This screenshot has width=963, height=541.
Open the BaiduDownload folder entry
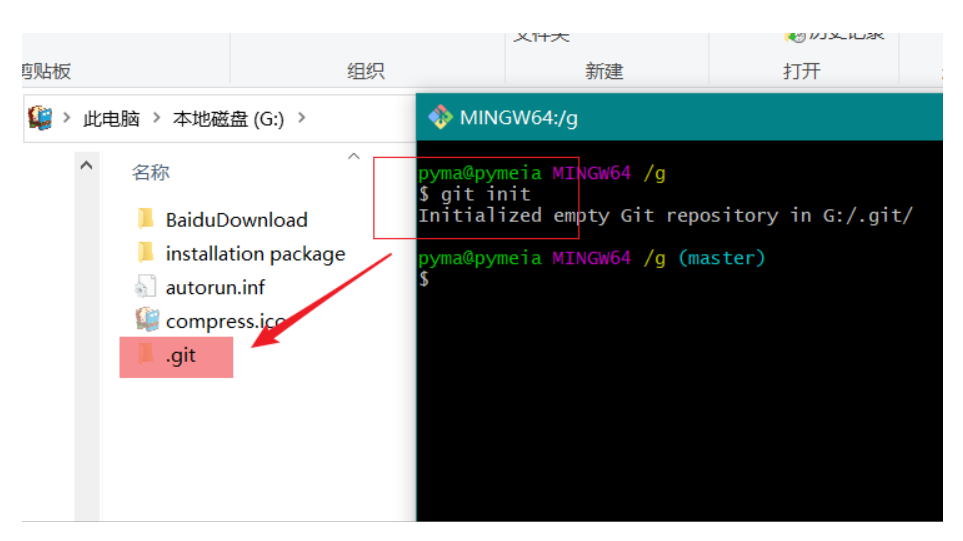(x=236, y=220)
